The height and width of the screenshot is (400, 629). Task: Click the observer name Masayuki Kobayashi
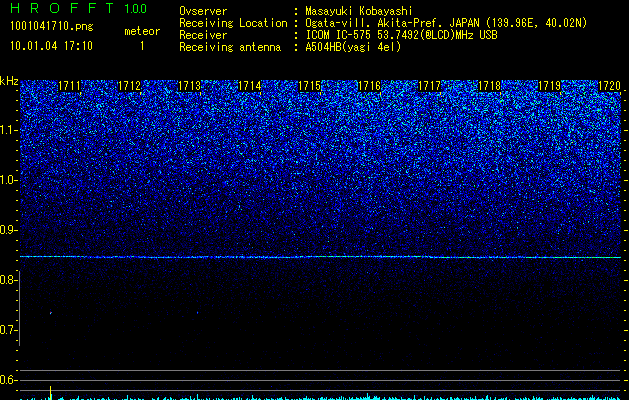click(359, 11)
